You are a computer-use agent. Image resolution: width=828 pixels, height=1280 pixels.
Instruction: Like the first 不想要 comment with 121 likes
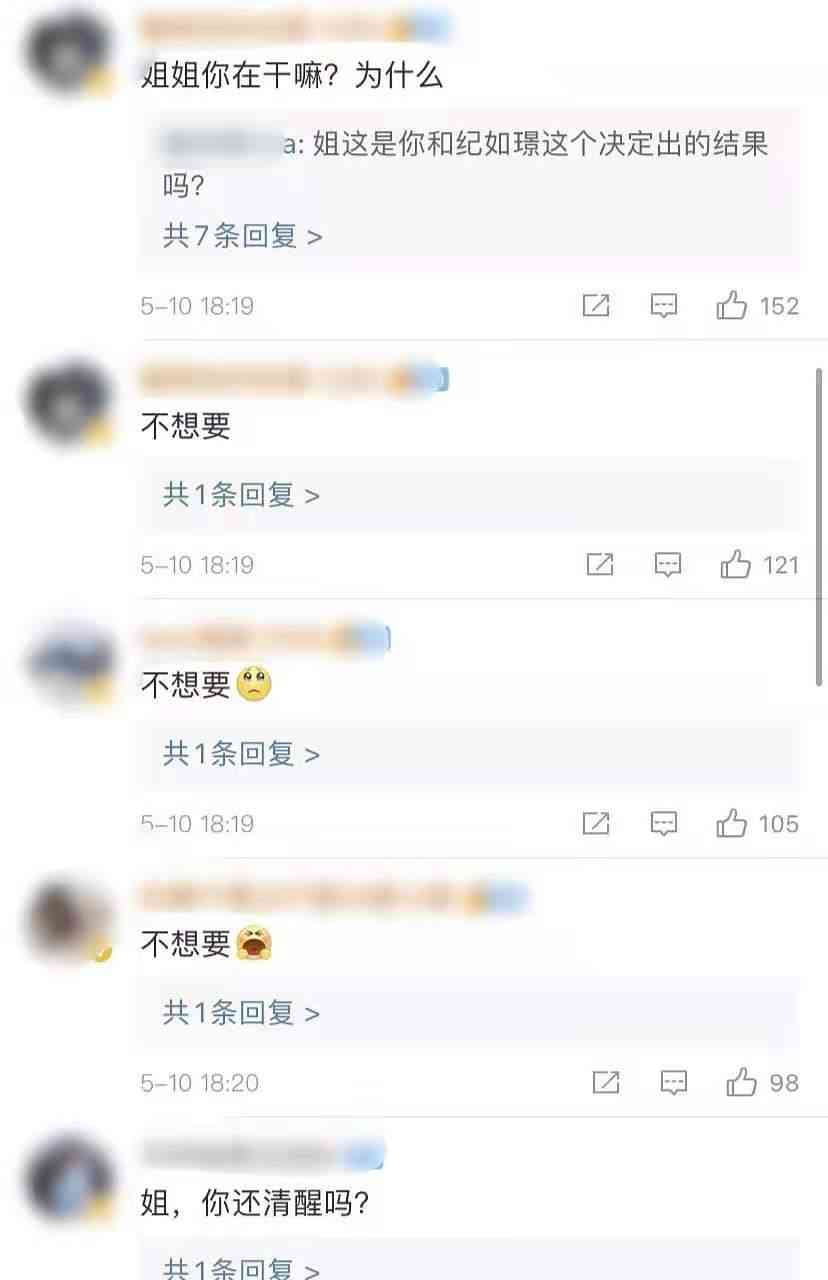pyautogui.click(x=735, y=565)
